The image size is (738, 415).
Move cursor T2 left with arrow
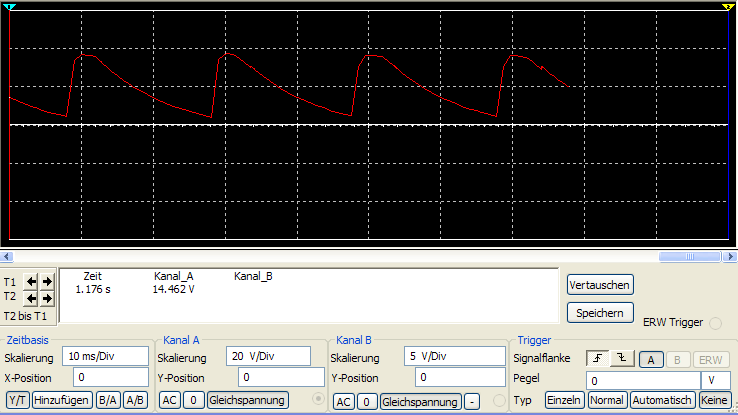click(31, 298)
